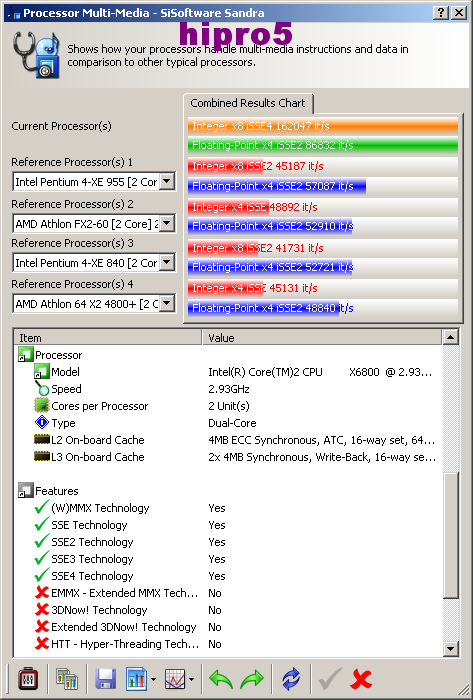Viewport: 473px width, 700px height.
Task: Click the bar chart options icon
Action: 137,679
